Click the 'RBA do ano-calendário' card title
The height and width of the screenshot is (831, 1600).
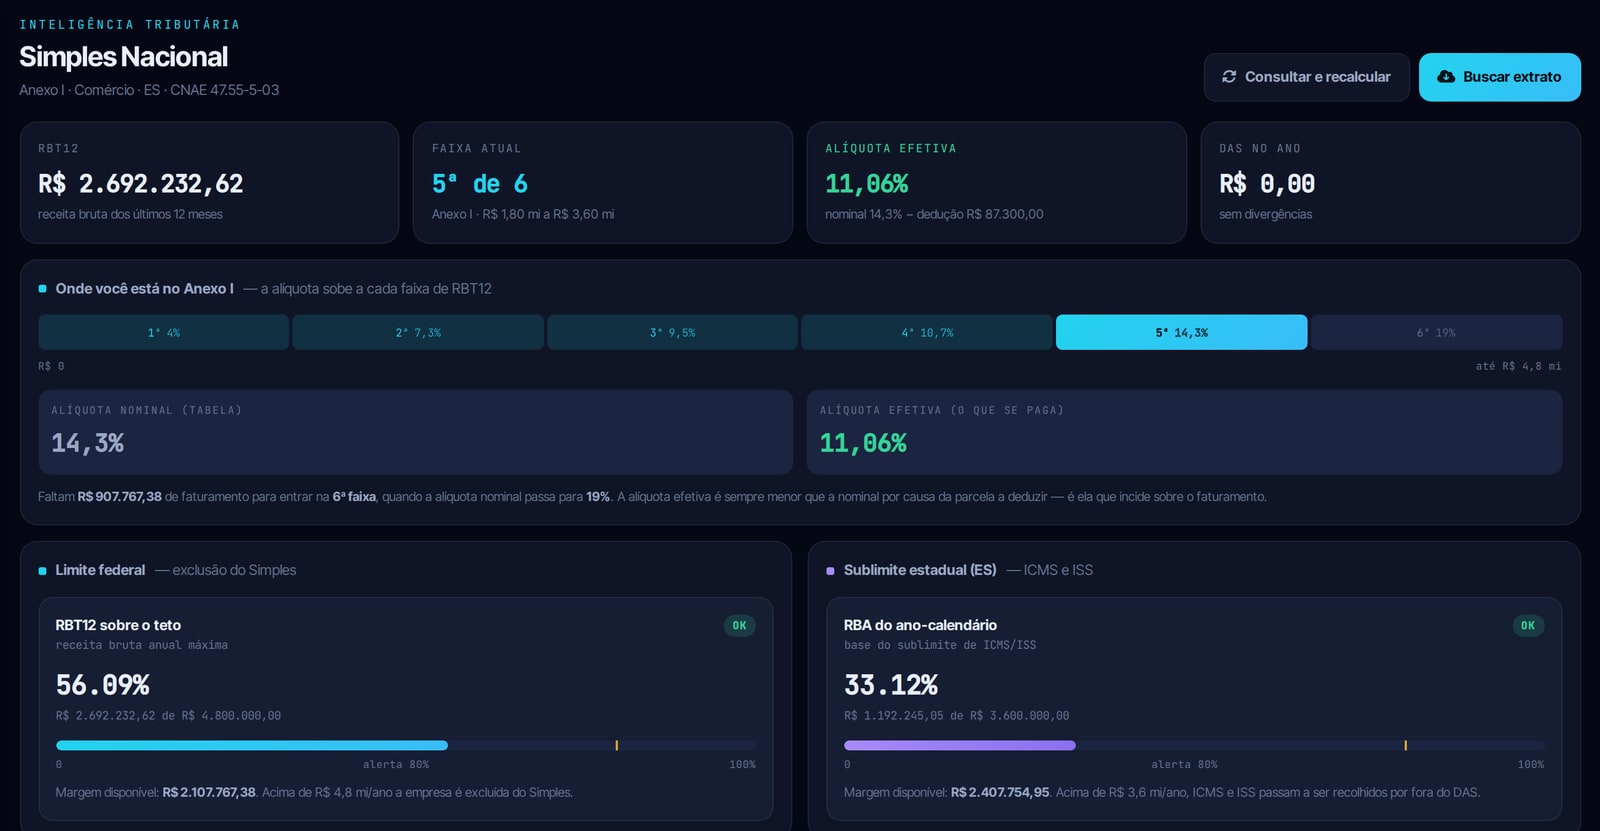920,625
